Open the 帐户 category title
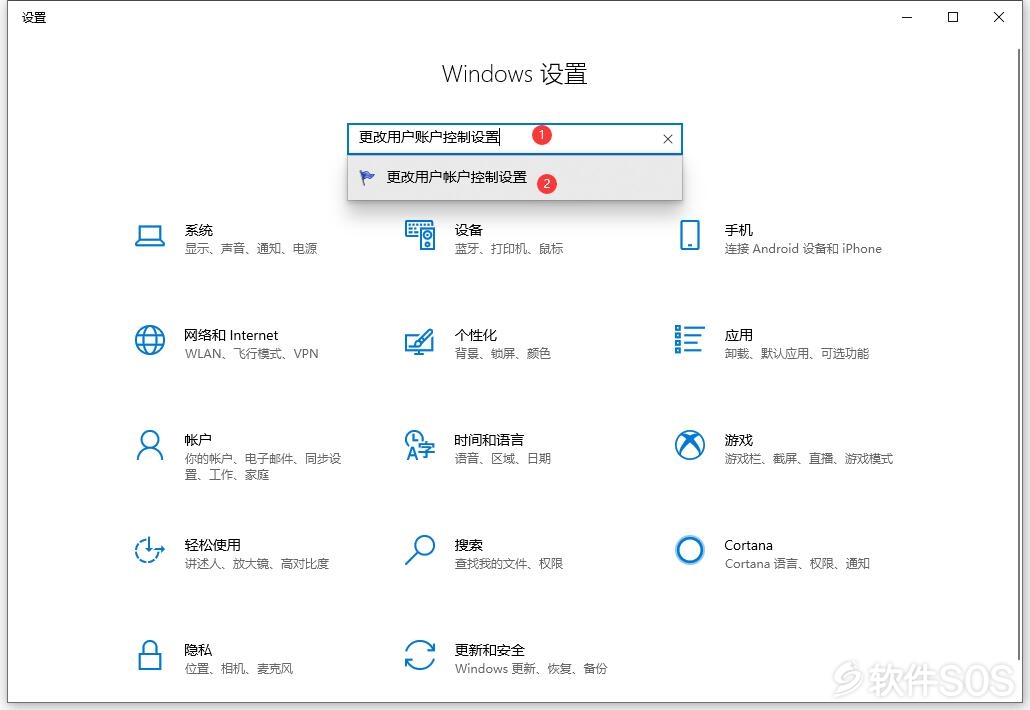This screenshot has height=710, width=1030. [198, 440]
